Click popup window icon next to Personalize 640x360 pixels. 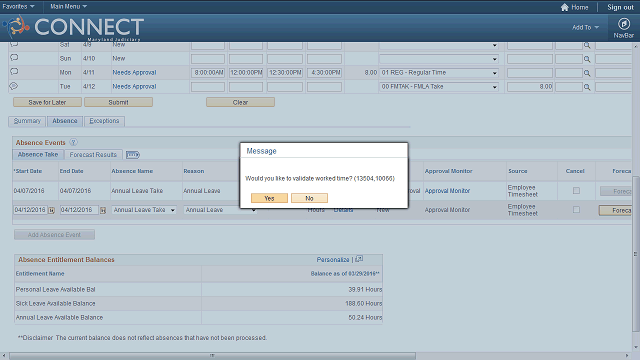coord(359,259)
